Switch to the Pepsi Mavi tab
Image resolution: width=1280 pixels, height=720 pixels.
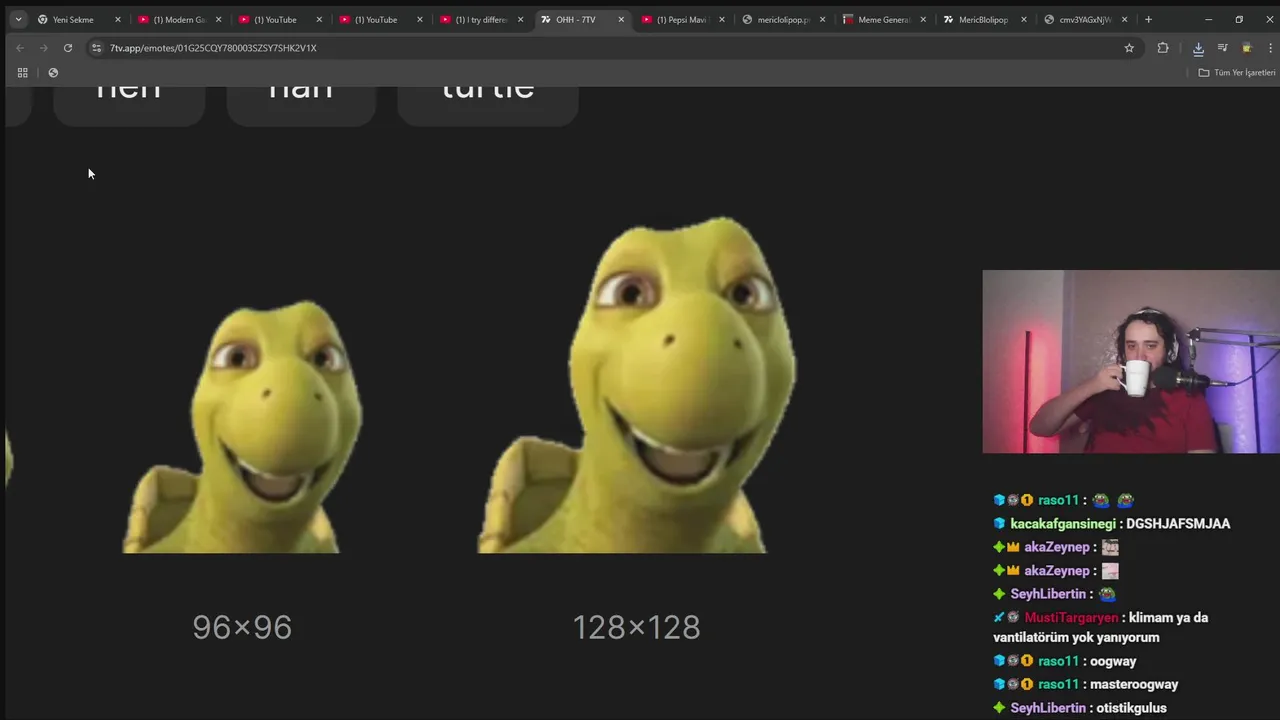pyautogui.click(x=683, y=19)
